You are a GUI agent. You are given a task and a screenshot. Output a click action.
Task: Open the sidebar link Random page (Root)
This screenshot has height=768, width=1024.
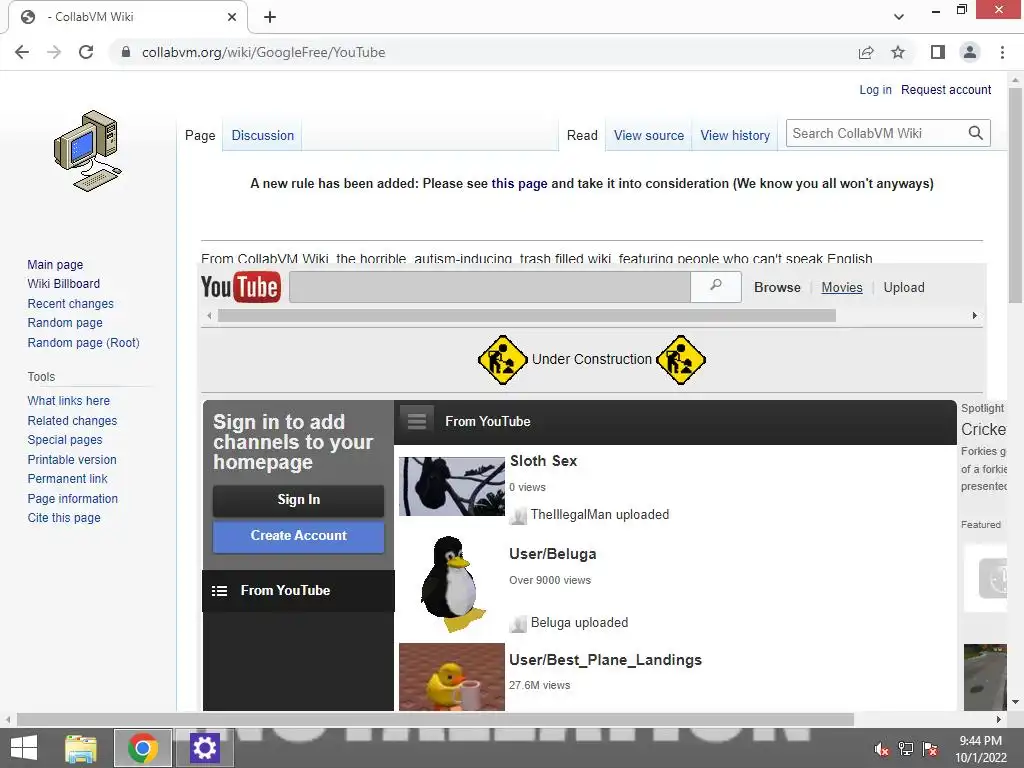tap(84, 343)
